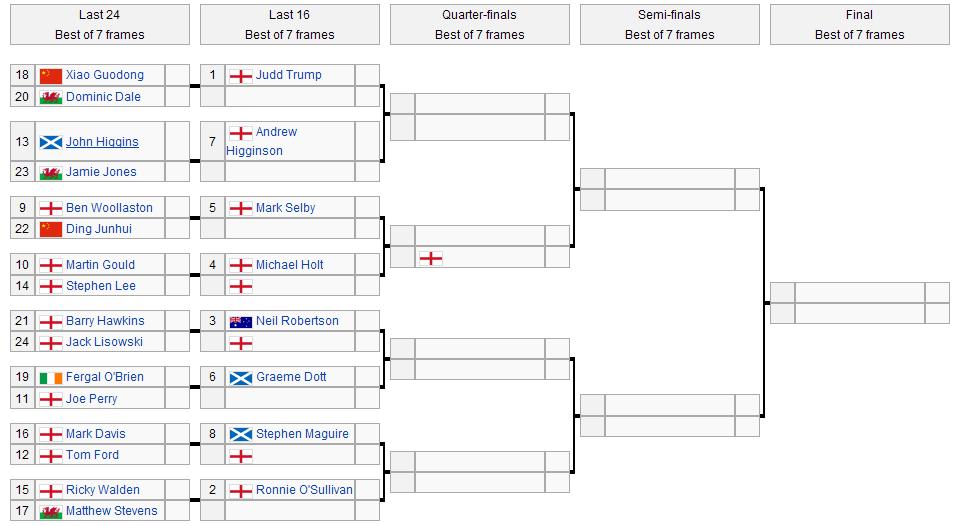This screenshot has width=955, height=526.
Task: Click the lone England flag in the quarter-finals column
Action: pos(430,258)
